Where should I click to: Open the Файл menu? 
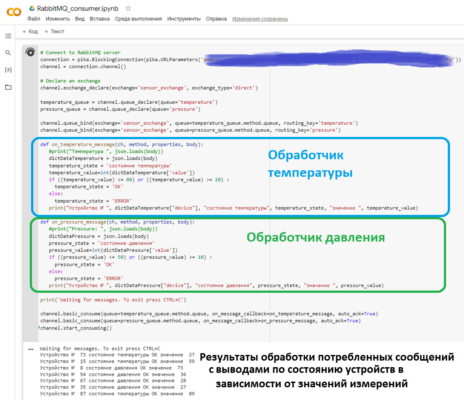pyautogui.click(x=34, y=19)
